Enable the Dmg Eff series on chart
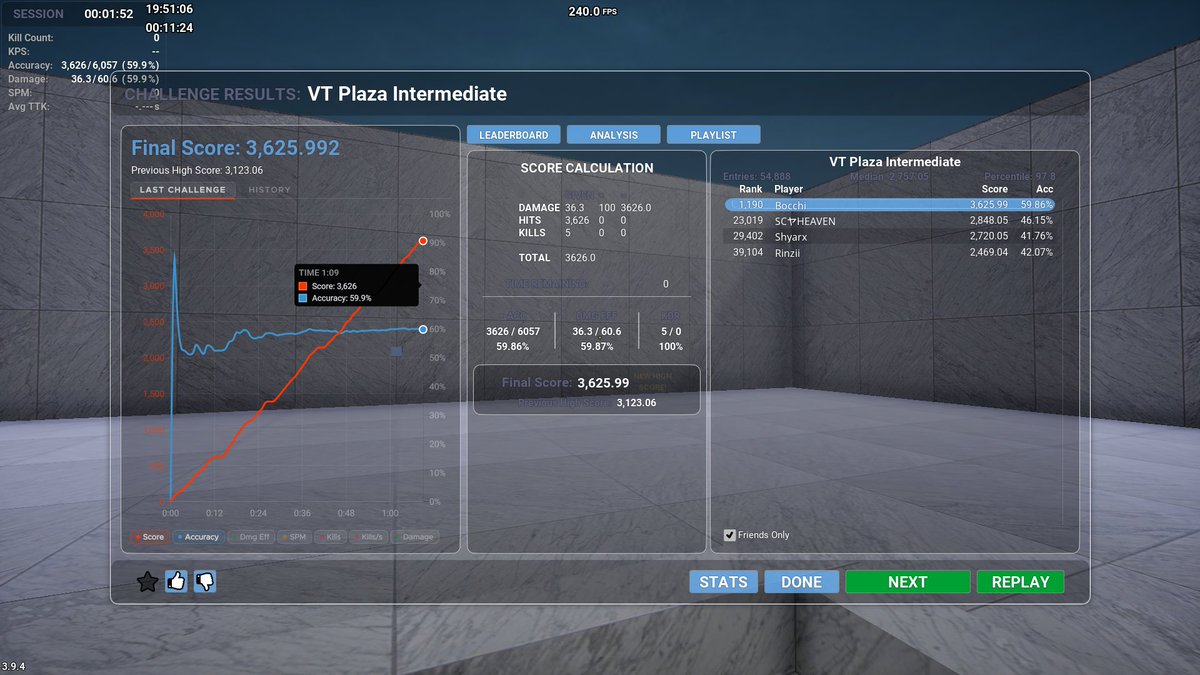1200x675 pixels. [x=250, y=537]
